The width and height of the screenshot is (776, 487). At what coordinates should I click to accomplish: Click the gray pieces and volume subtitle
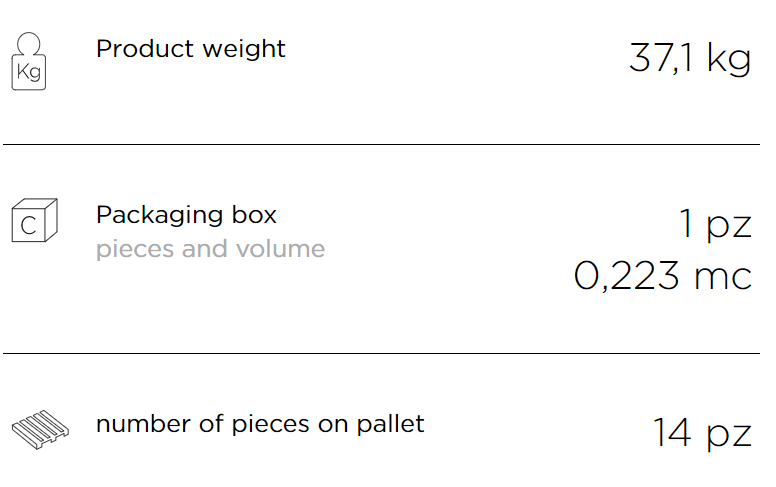(x=210, y=249)
